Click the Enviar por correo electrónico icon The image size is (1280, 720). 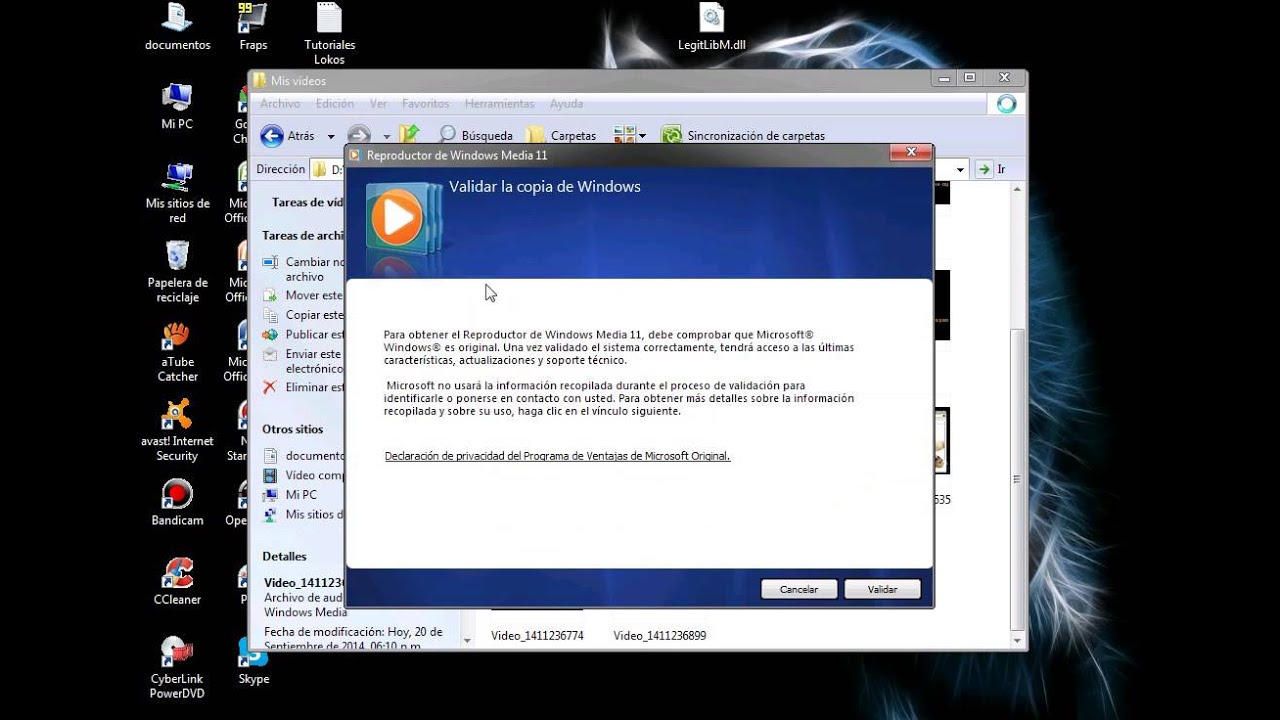tap(270, 354)
